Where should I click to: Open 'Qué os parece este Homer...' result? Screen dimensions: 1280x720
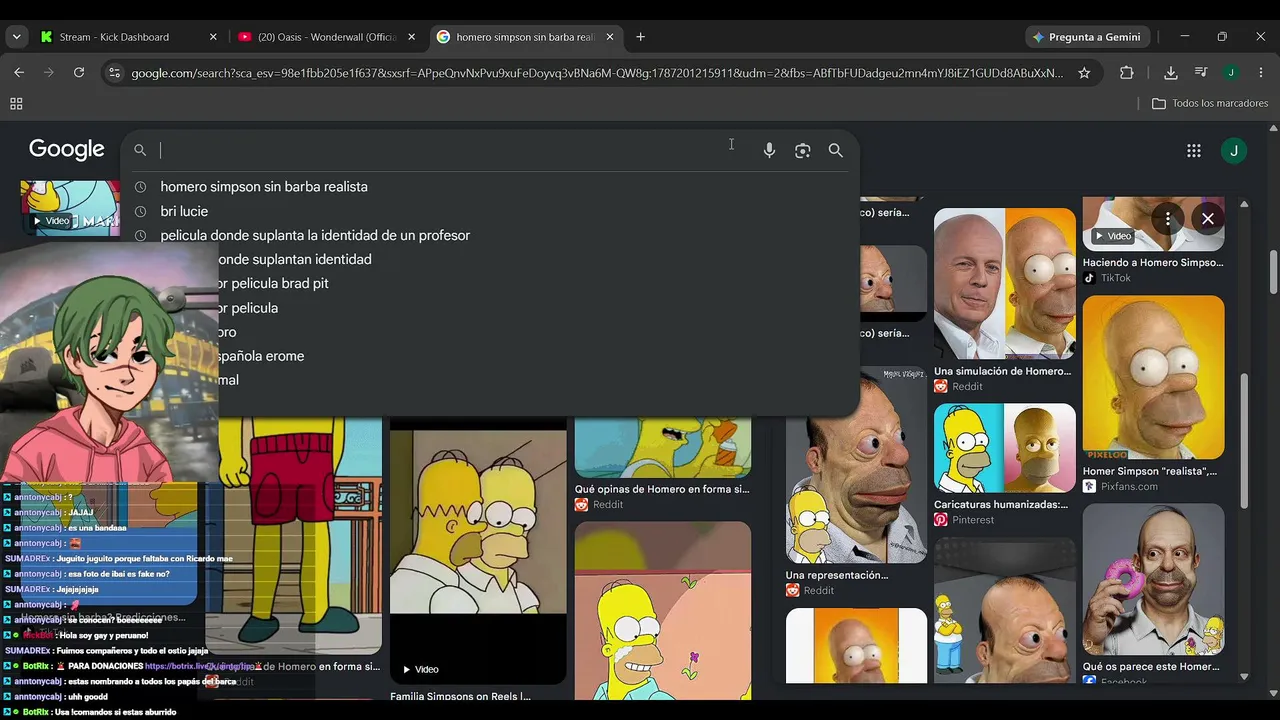[x=1151, y=667]
